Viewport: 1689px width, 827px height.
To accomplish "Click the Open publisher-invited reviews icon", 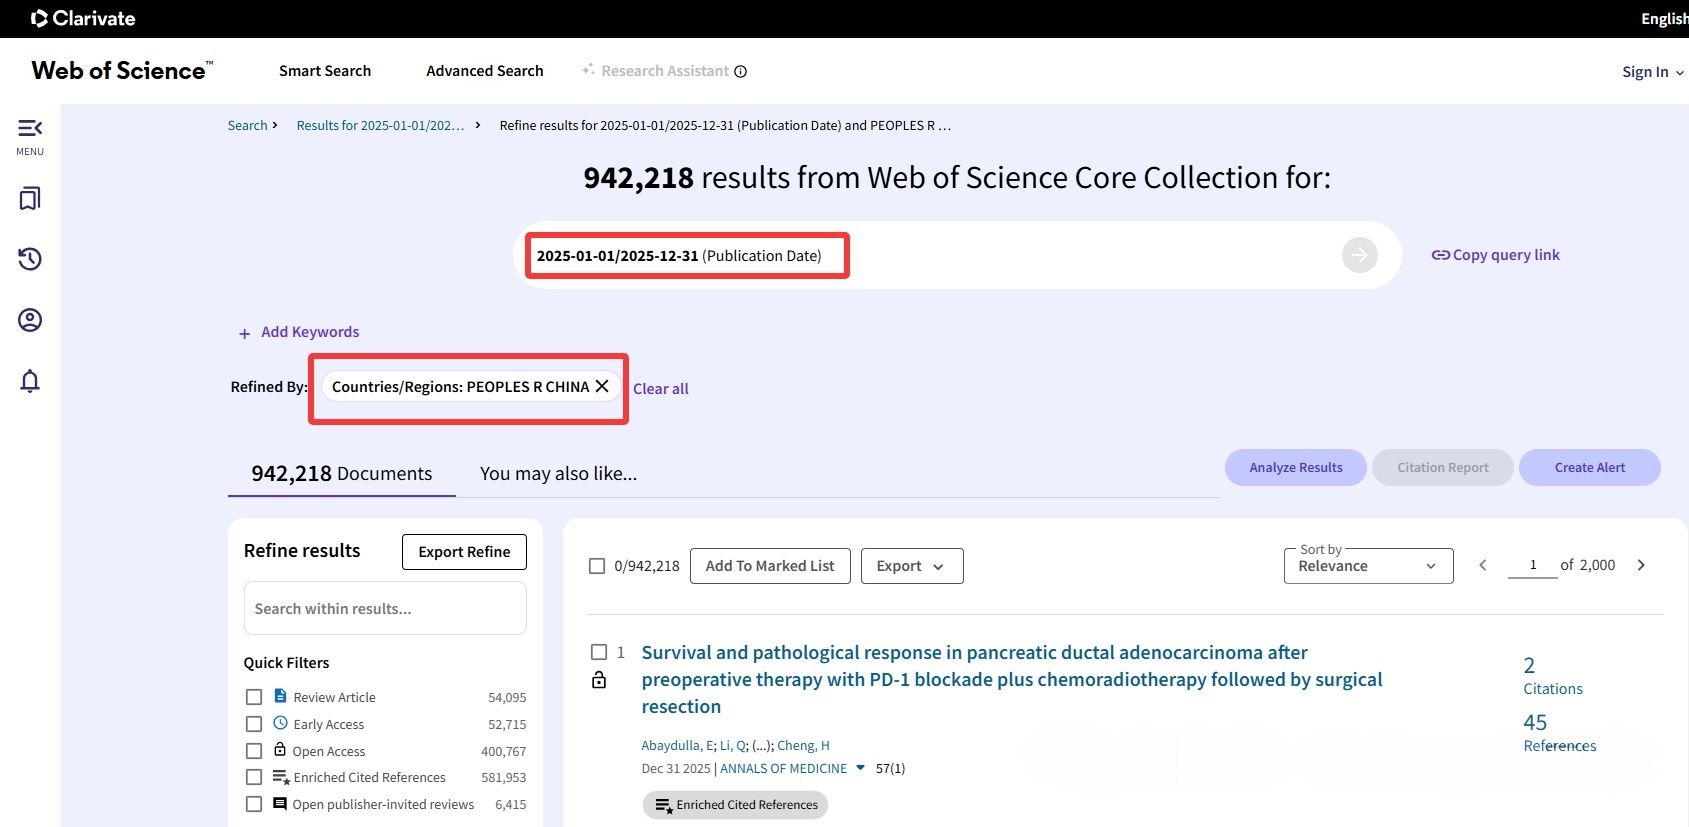I will click(x=280, y=803).
